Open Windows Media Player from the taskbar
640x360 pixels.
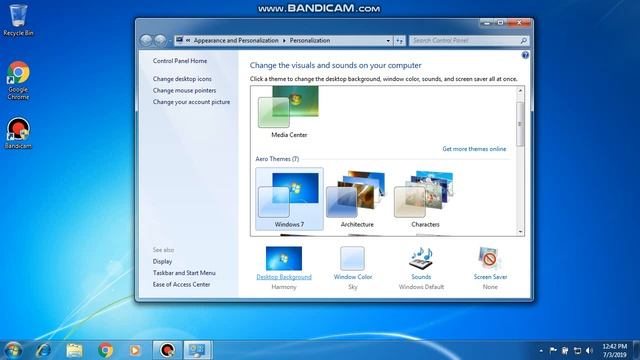135,350
